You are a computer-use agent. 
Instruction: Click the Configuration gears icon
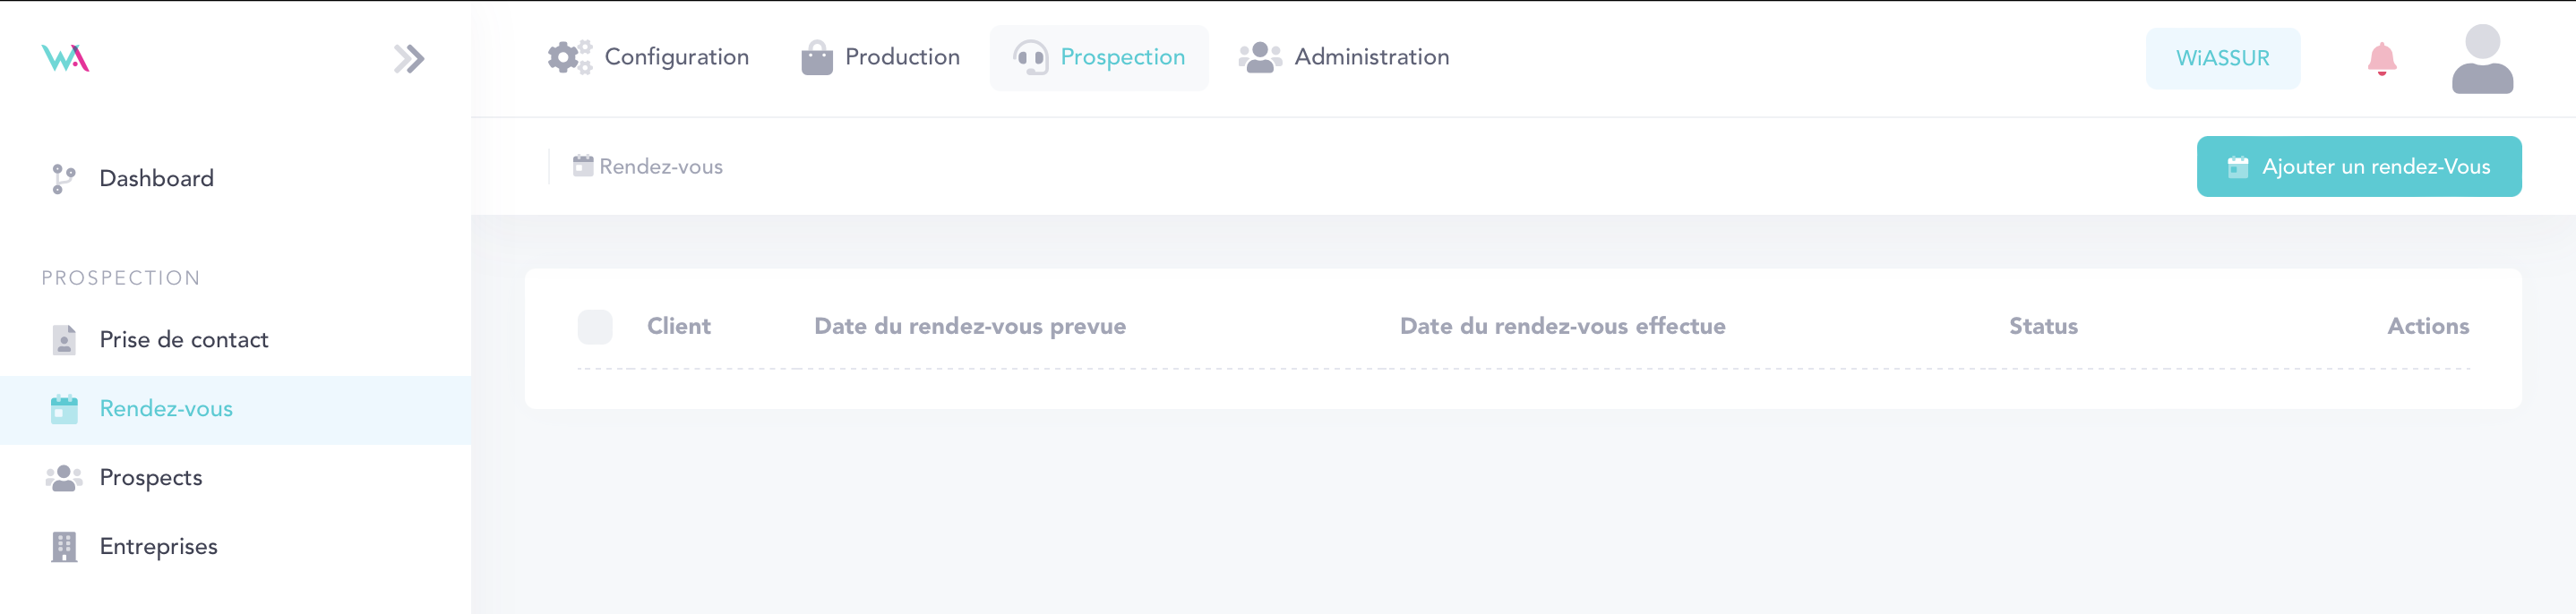[x=569, y=57]
